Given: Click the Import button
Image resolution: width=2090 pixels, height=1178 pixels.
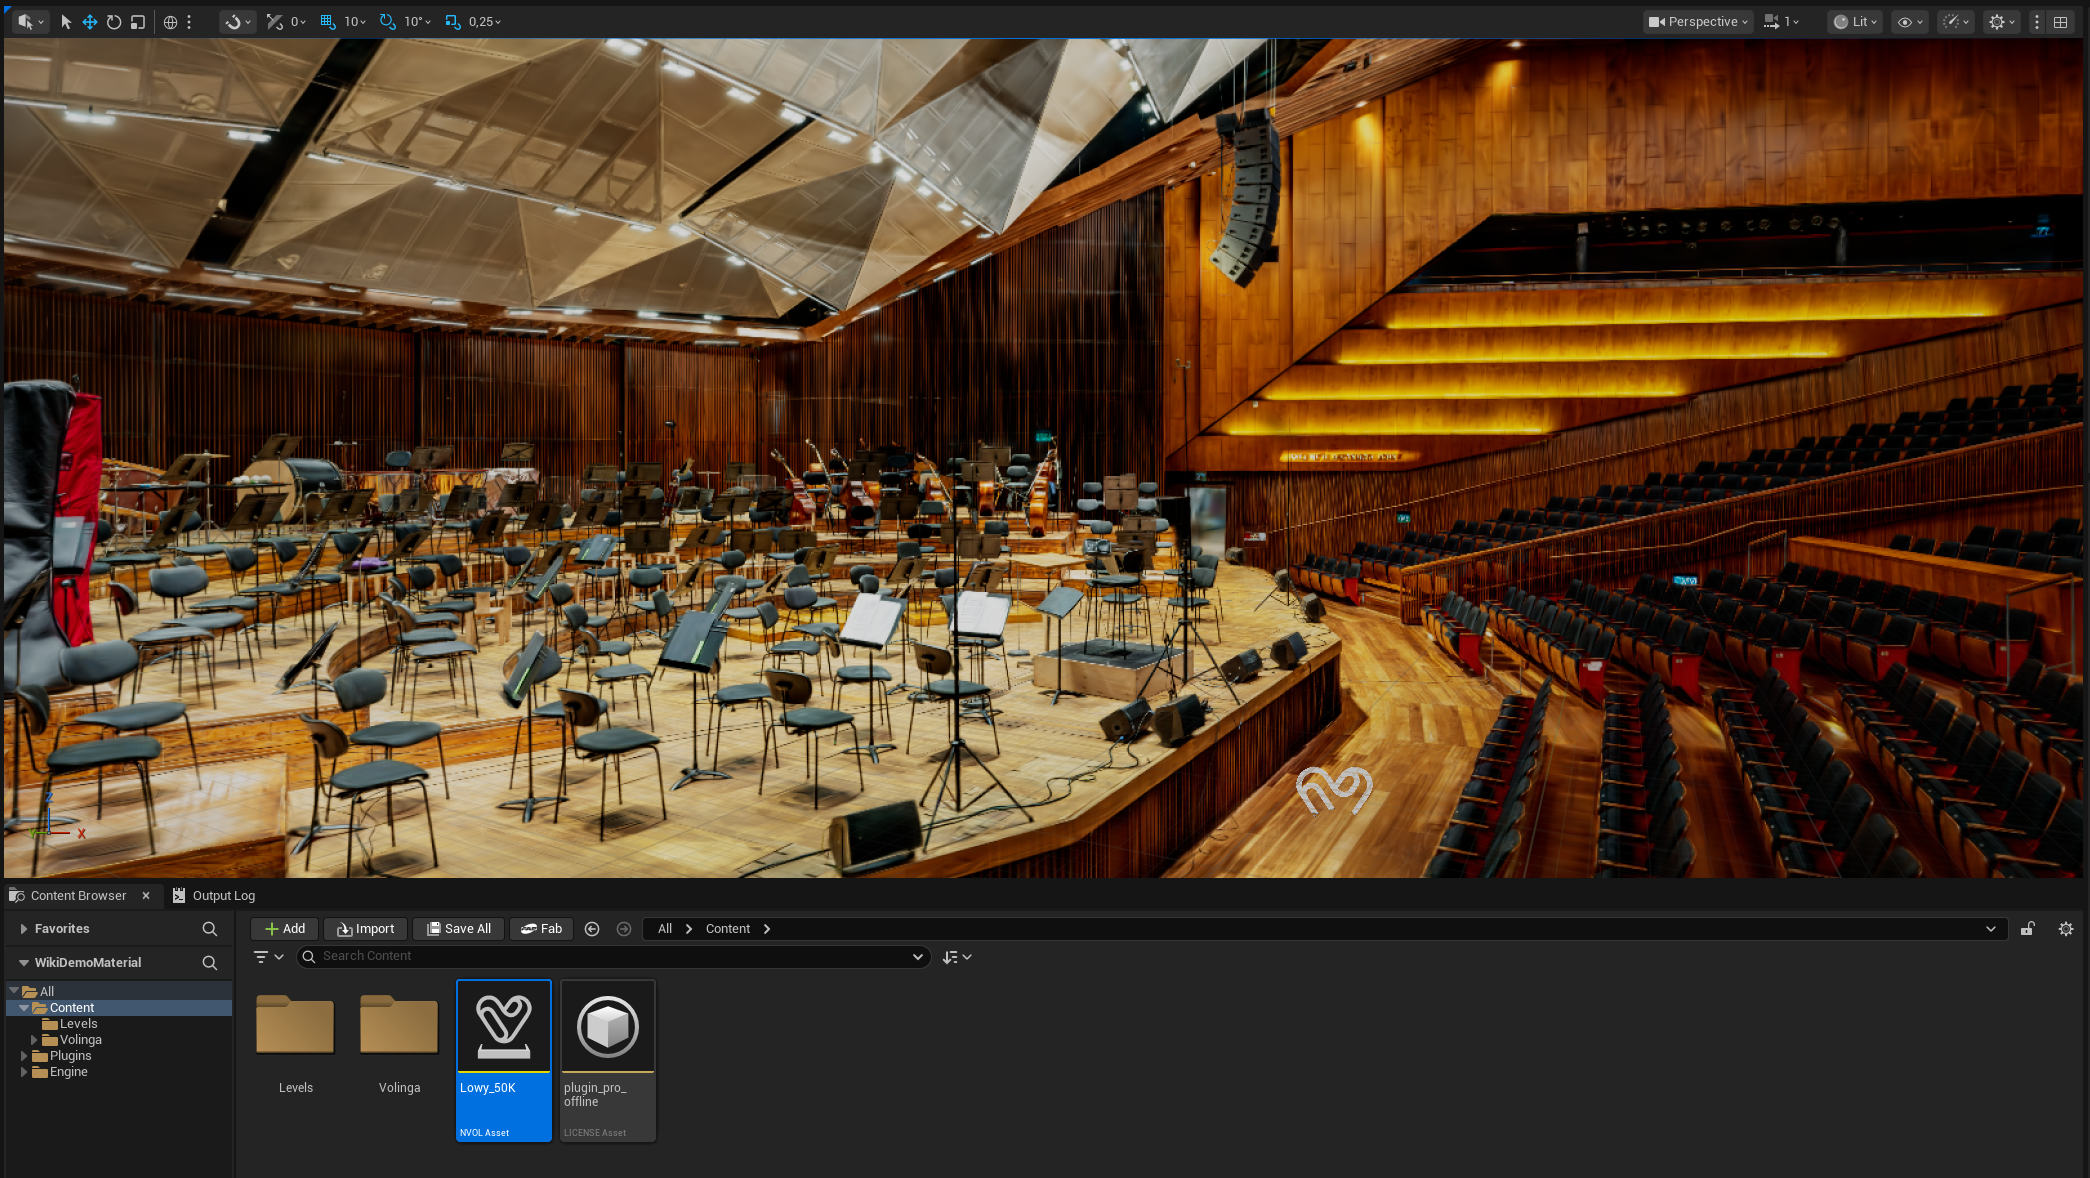Looking at the screenshot, I should click(366, 929).
